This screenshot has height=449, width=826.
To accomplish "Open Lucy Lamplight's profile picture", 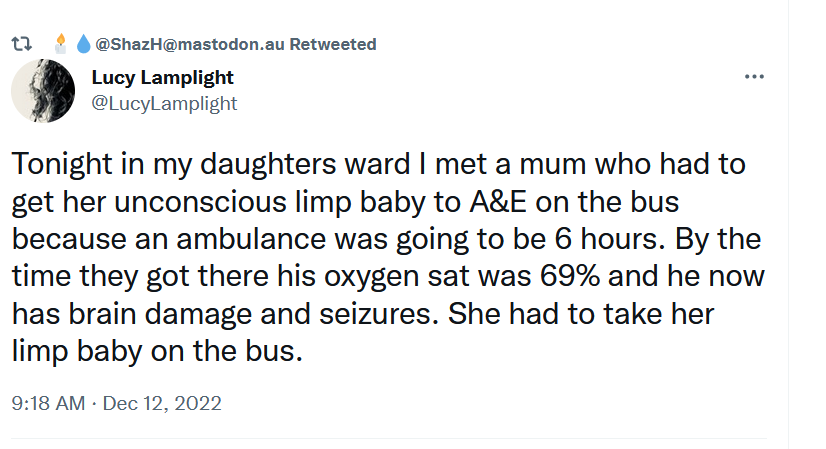I will (x=43, y=91).
